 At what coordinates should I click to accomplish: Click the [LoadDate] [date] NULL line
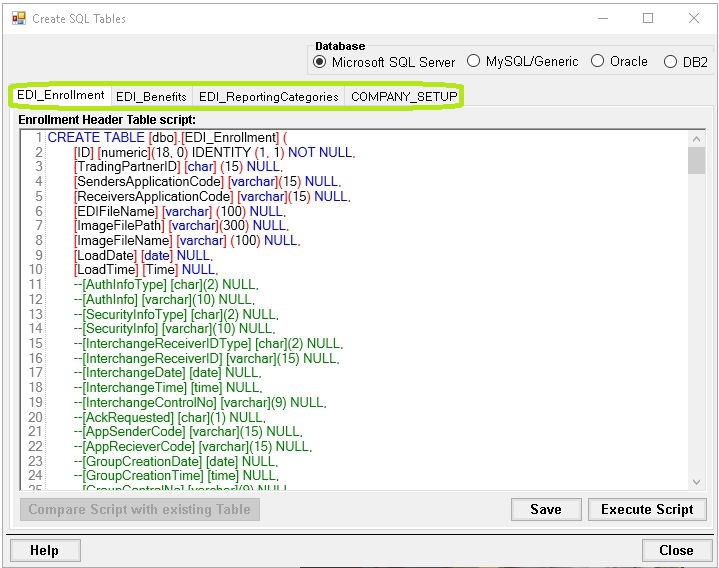tap(143, 255)
